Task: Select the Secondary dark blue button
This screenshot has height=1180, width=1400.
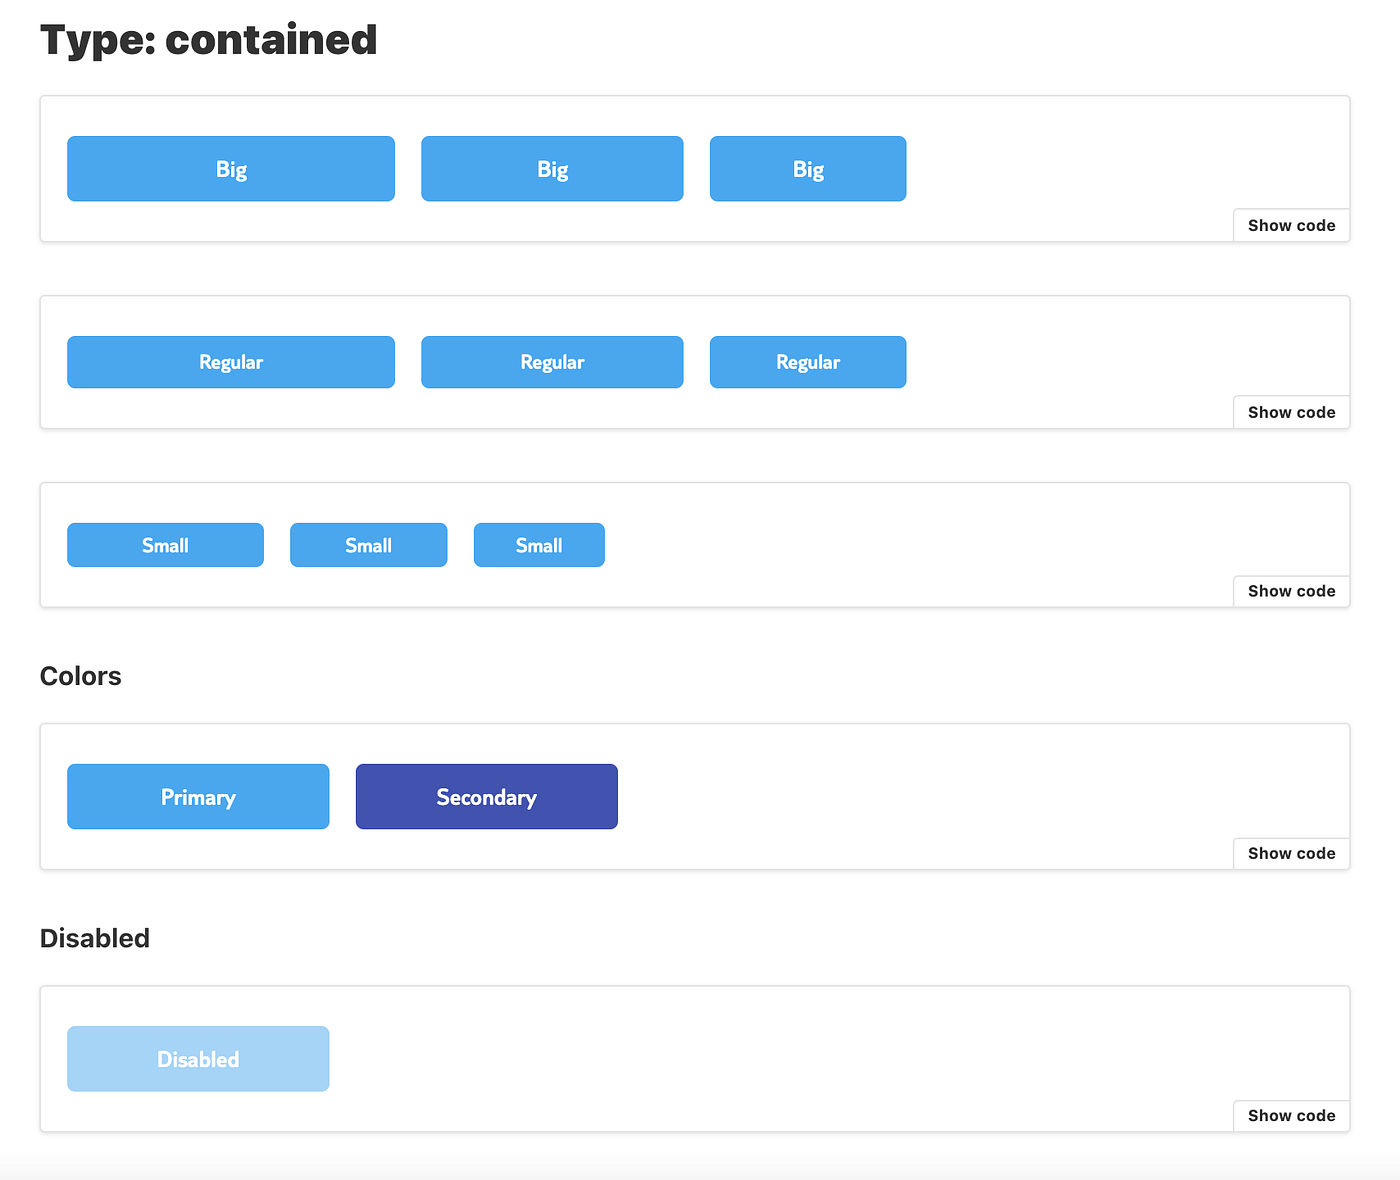Action: point(486,796)
